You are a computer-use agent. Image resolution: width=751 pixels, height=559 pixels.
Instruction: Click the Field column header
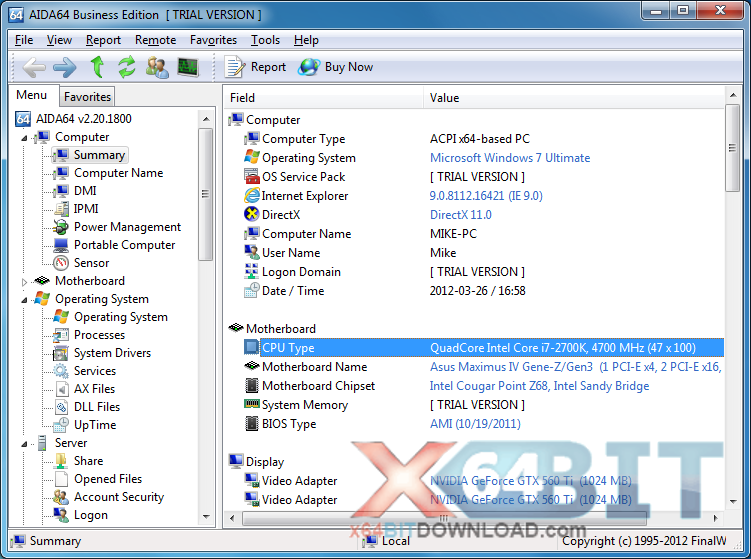click(324, 98)
